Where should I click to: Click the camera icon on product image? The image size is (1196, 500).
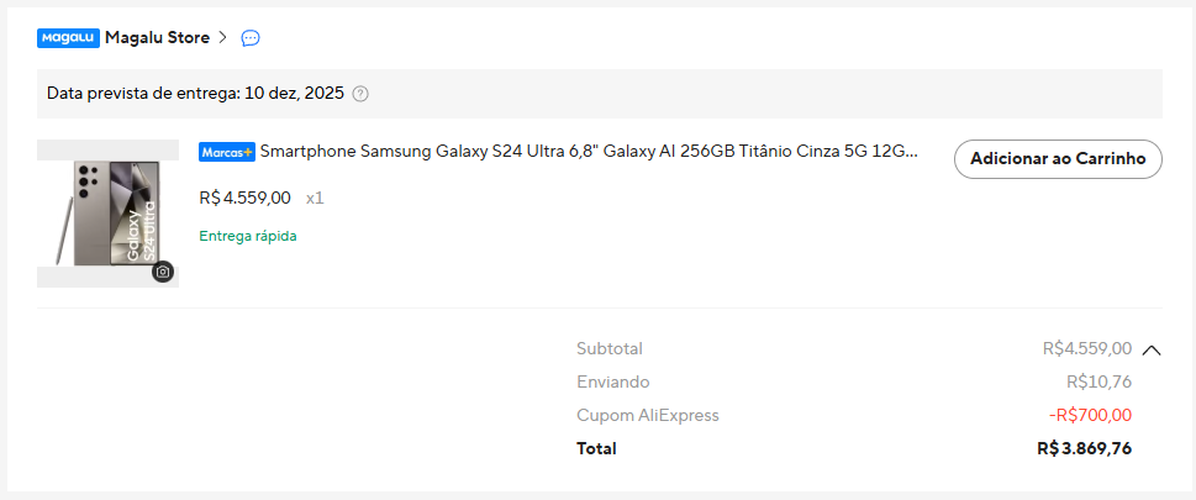(163, 272)
